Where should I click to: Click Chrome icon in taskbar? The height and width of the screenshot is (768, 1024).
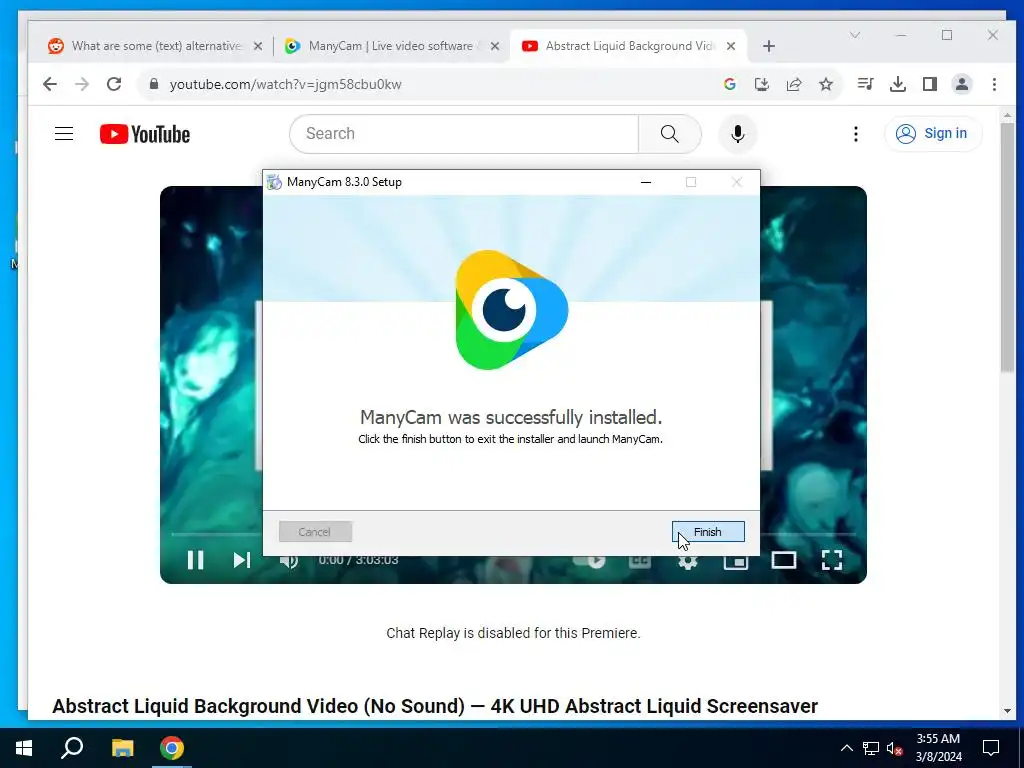[172, 748]
